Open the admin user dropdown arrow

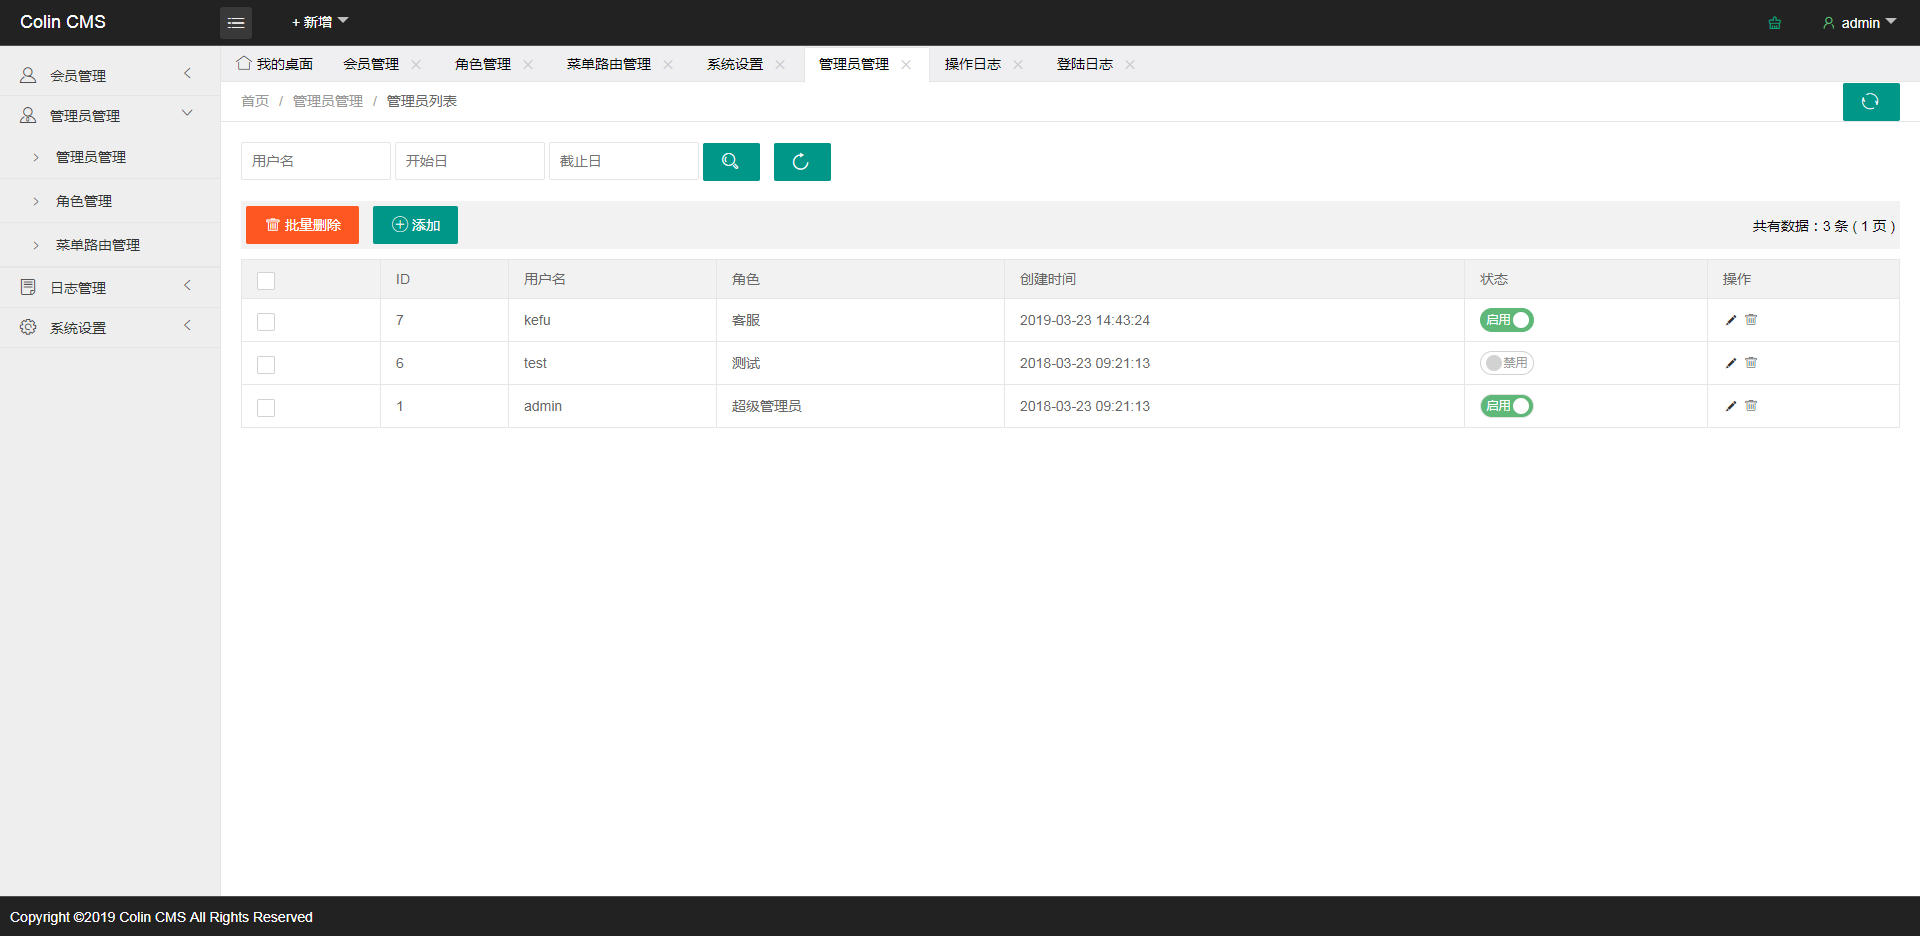[x=1891, y=21]
